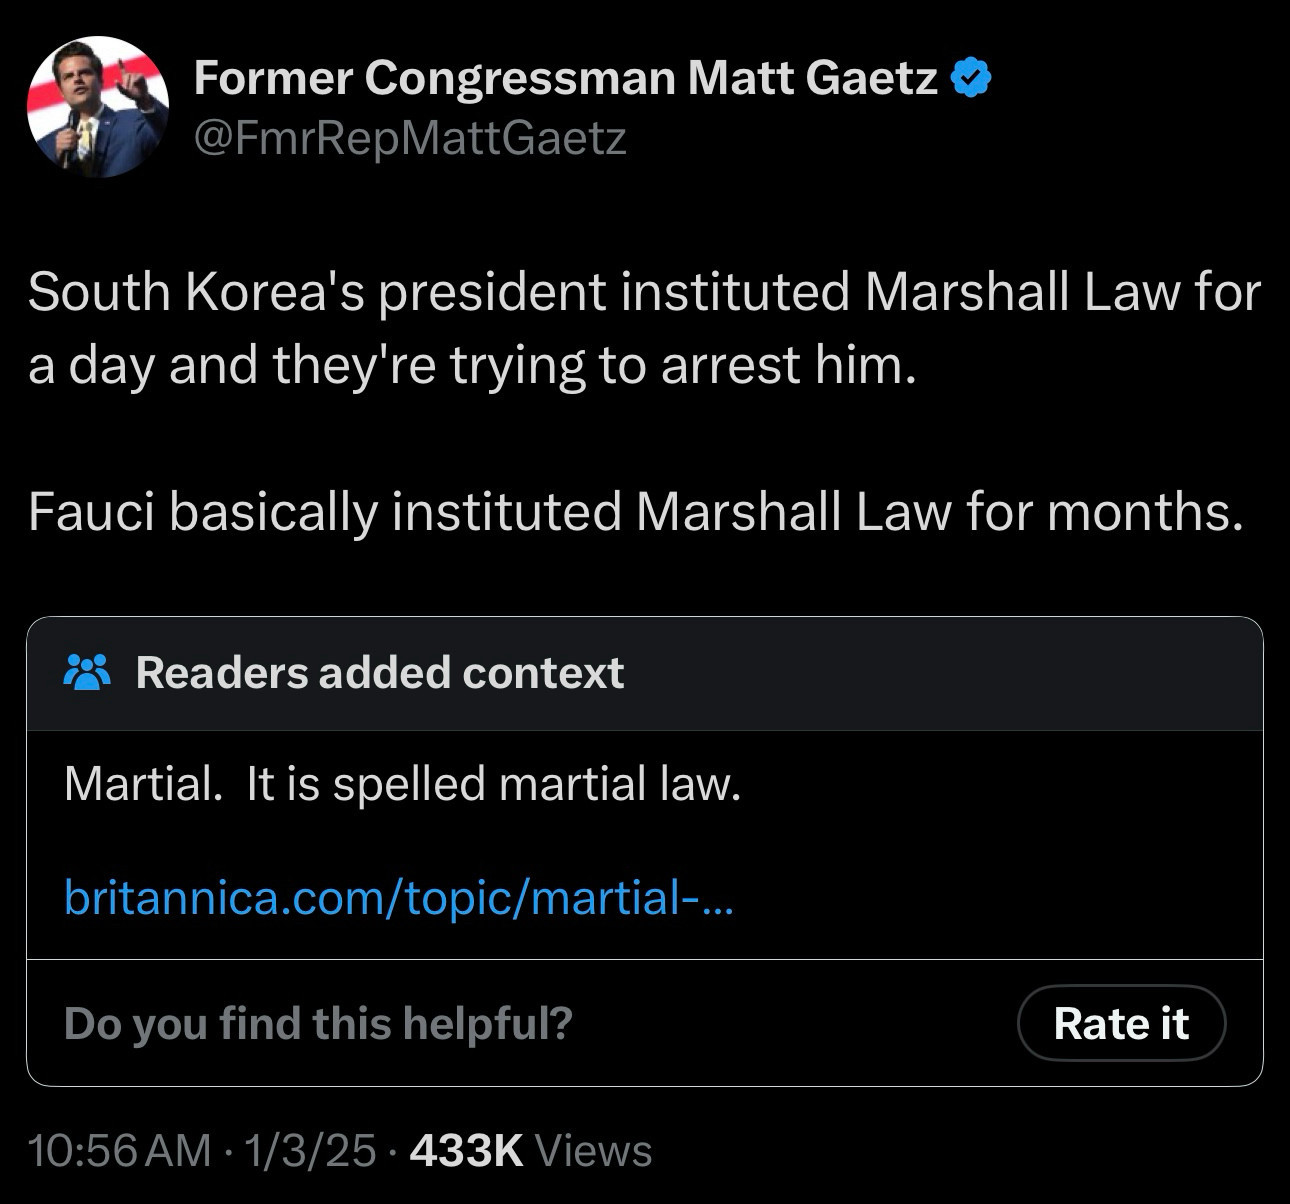Screen dimensions: 1290x1204
Task: Click the tweet sentence about South Korea's president
Action: tap(644, 329)
